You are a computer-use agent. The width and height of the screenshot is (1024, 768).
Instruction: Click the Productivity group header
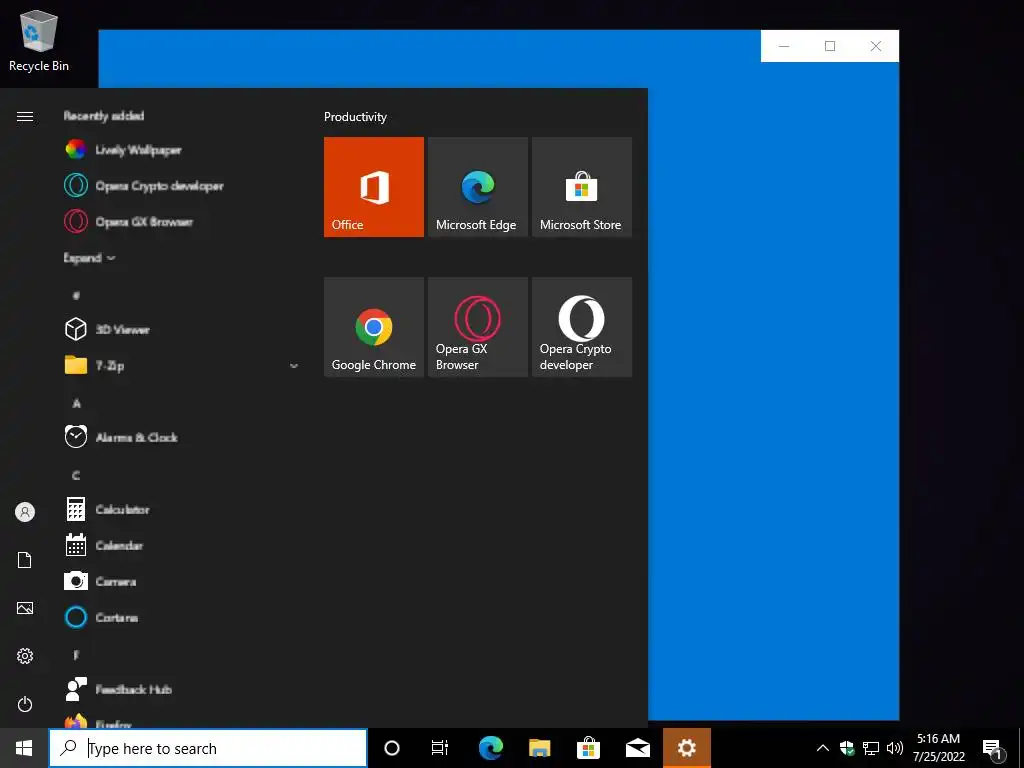(x=355, y=117)
